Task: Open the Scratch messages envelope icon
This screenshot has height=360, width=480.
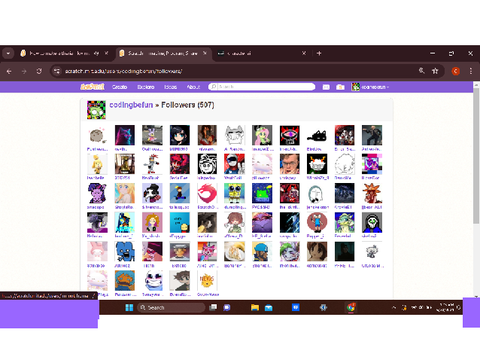Action: [x=326, y=87]
